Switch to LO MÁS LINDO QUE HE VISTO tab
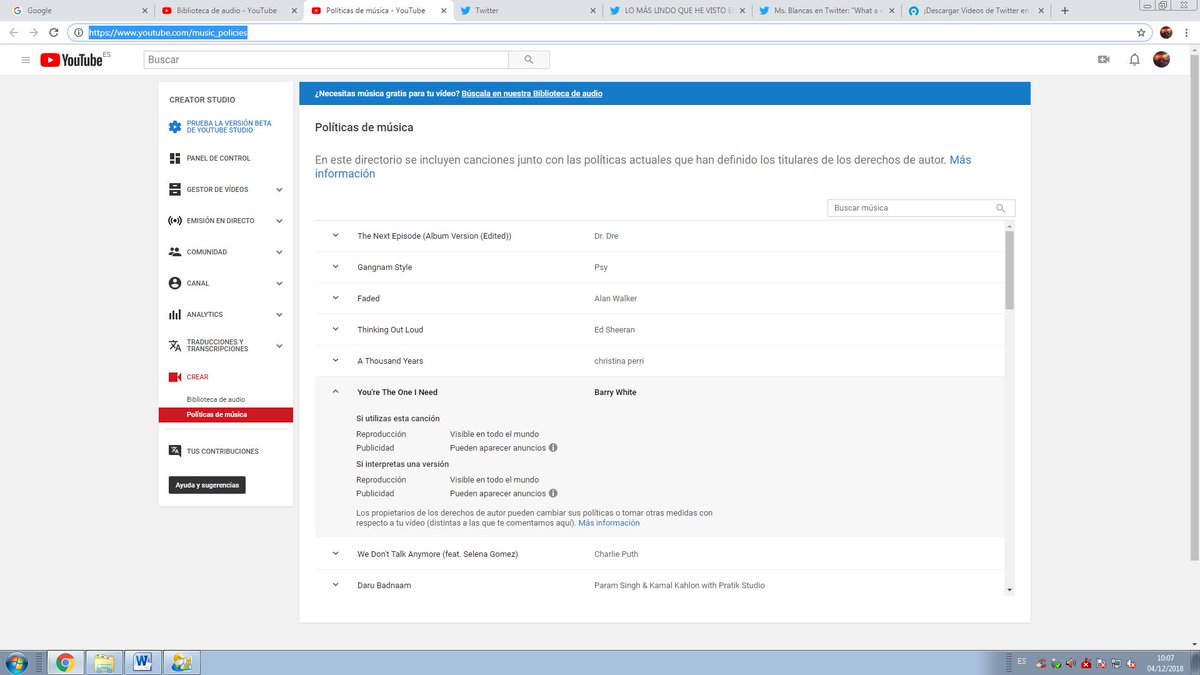 pos(676,11)
